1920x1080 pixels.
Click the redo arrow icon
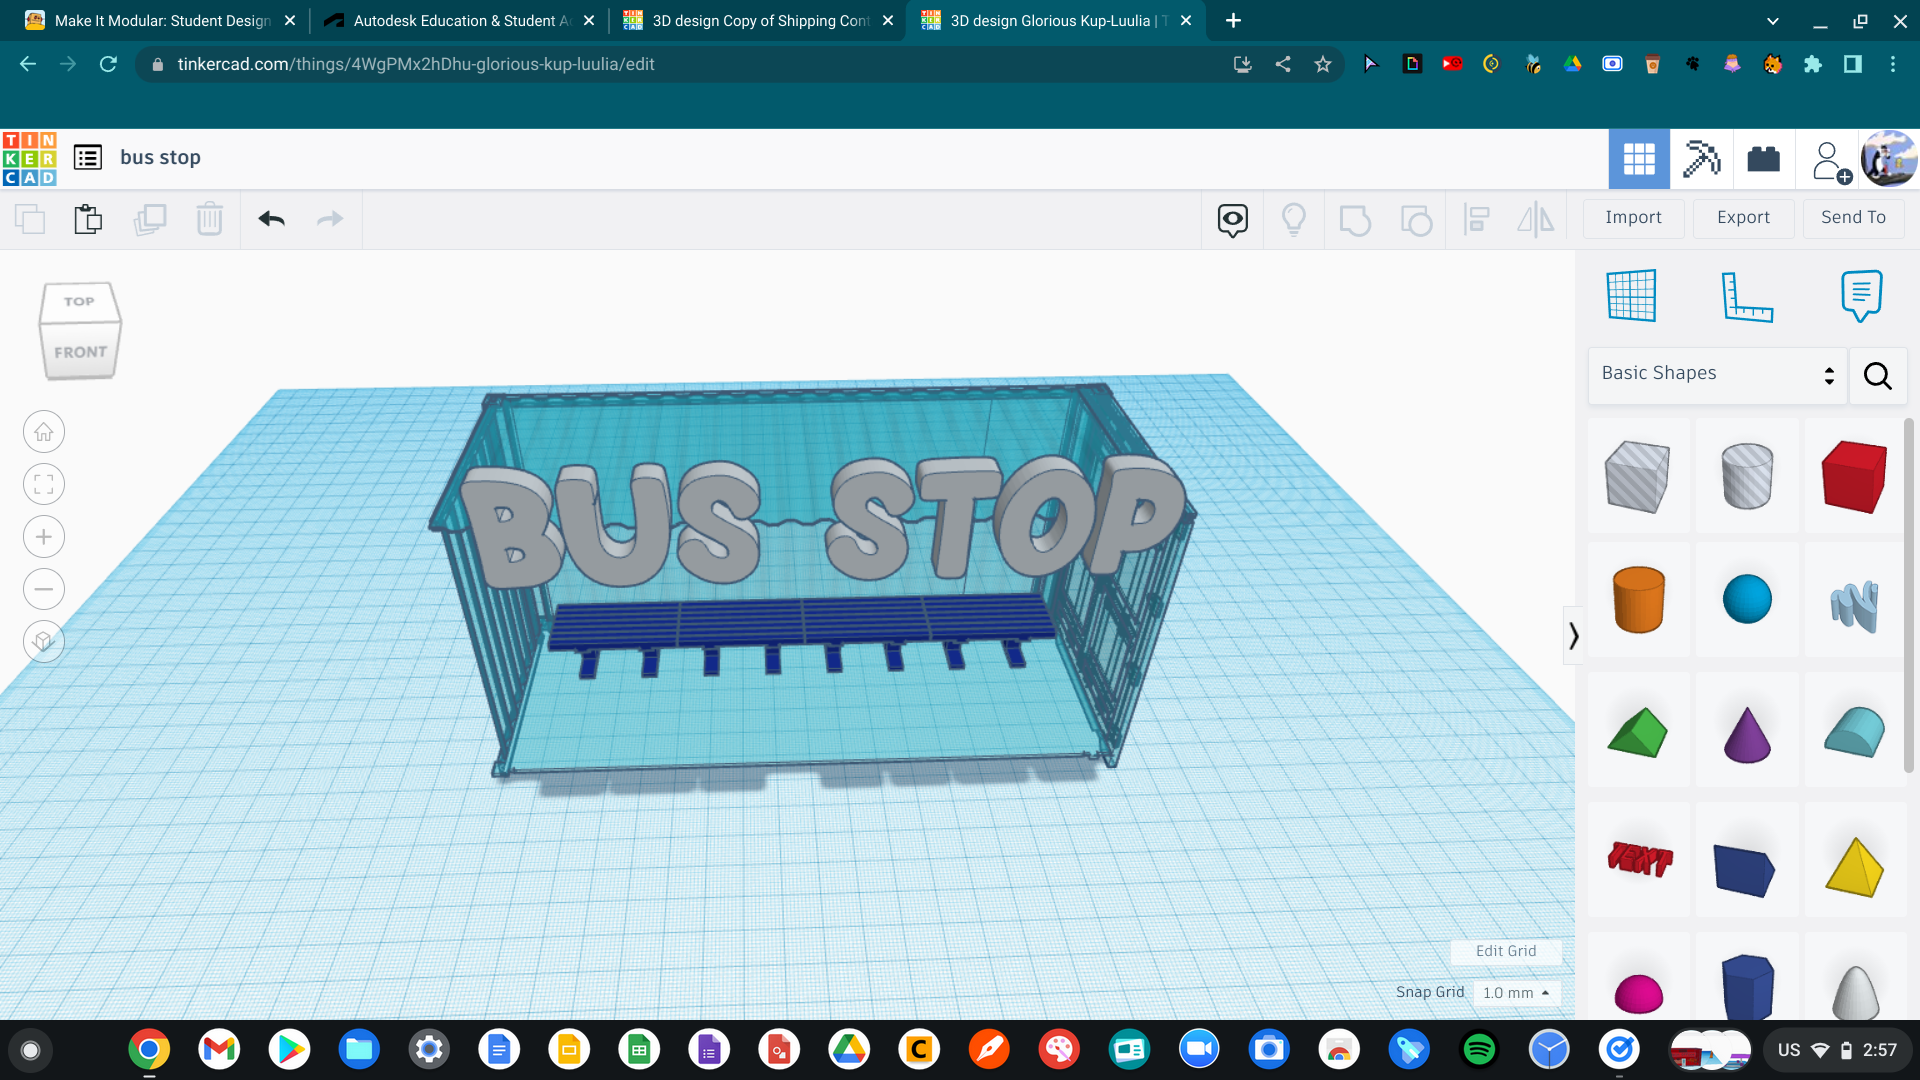coord(331,218)
